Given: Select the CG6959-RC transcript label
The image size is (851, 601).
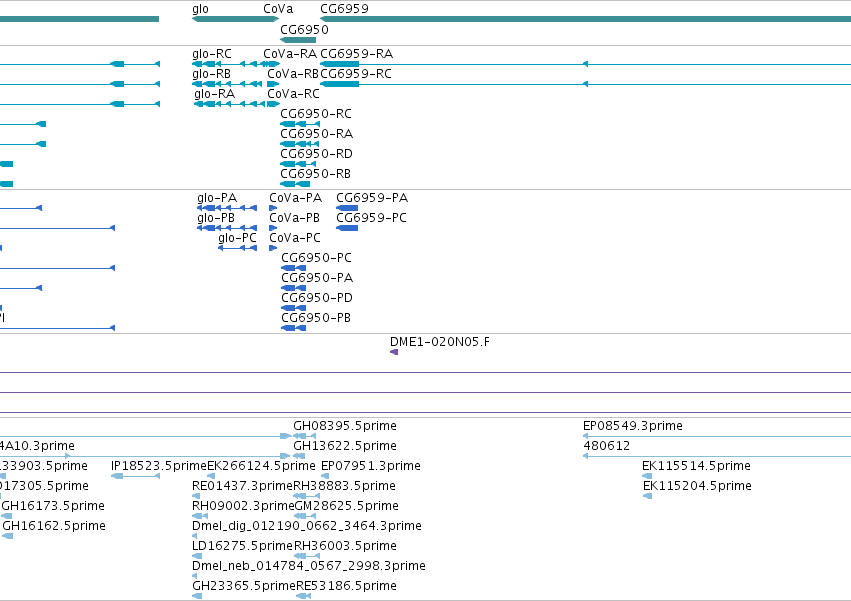Looking at the screenshot, I should (x=355, y=74).
